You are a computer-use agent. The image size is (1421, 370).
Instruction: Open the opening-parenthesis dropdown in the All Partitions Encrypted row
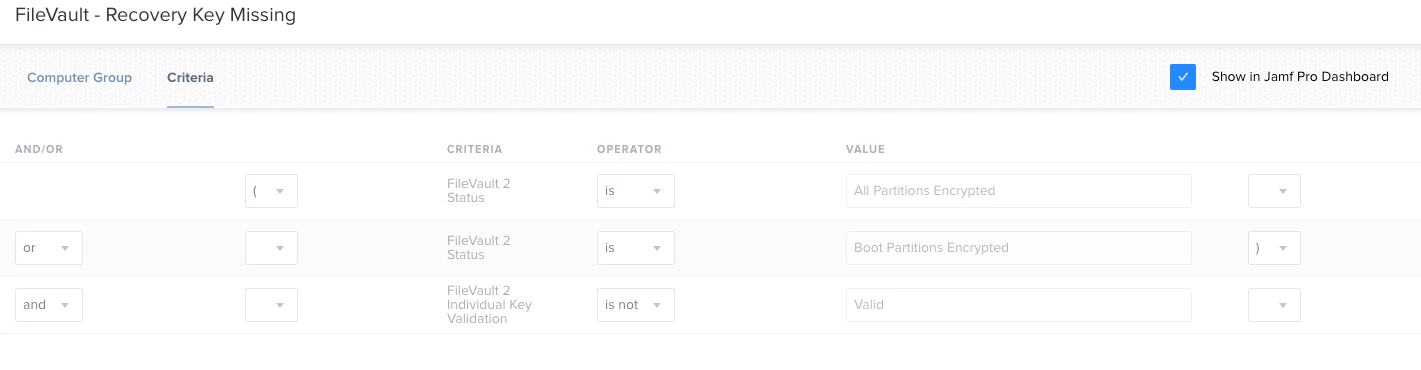click(x=271, y=191)
